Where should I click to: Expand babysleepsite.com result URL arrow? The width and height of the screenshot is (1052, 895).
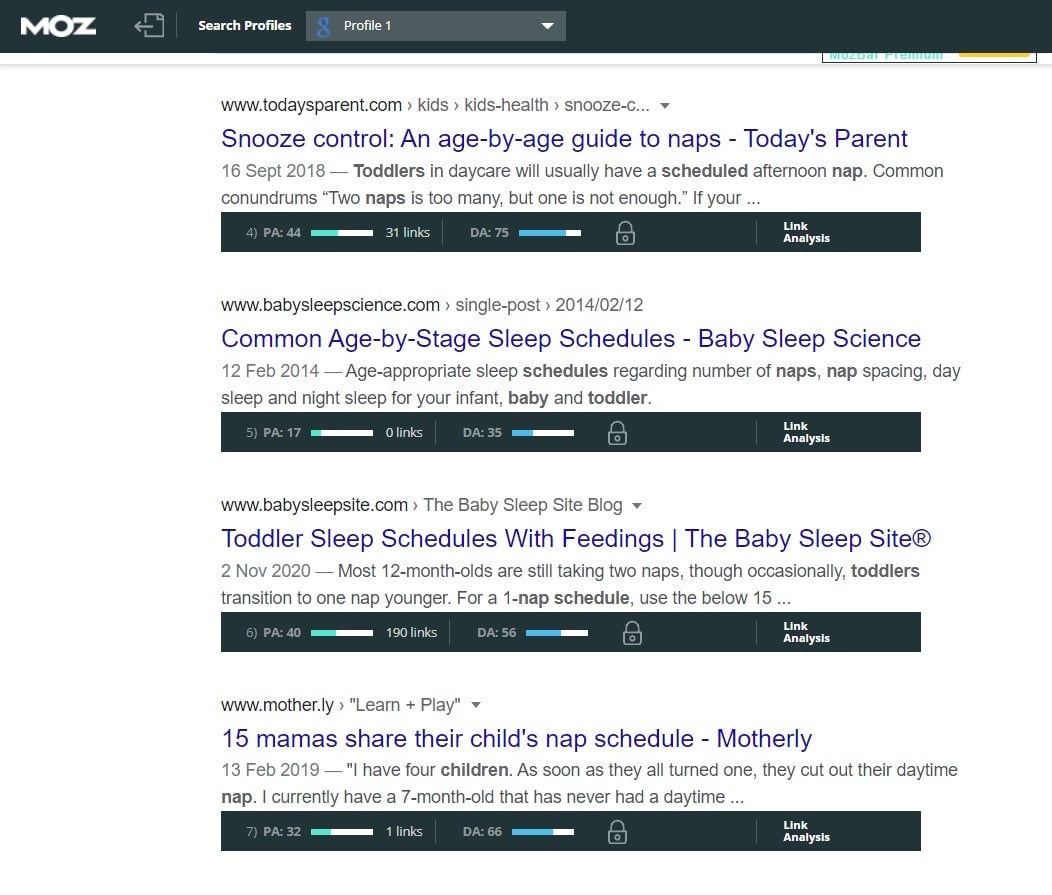click(x=637, y=505)
